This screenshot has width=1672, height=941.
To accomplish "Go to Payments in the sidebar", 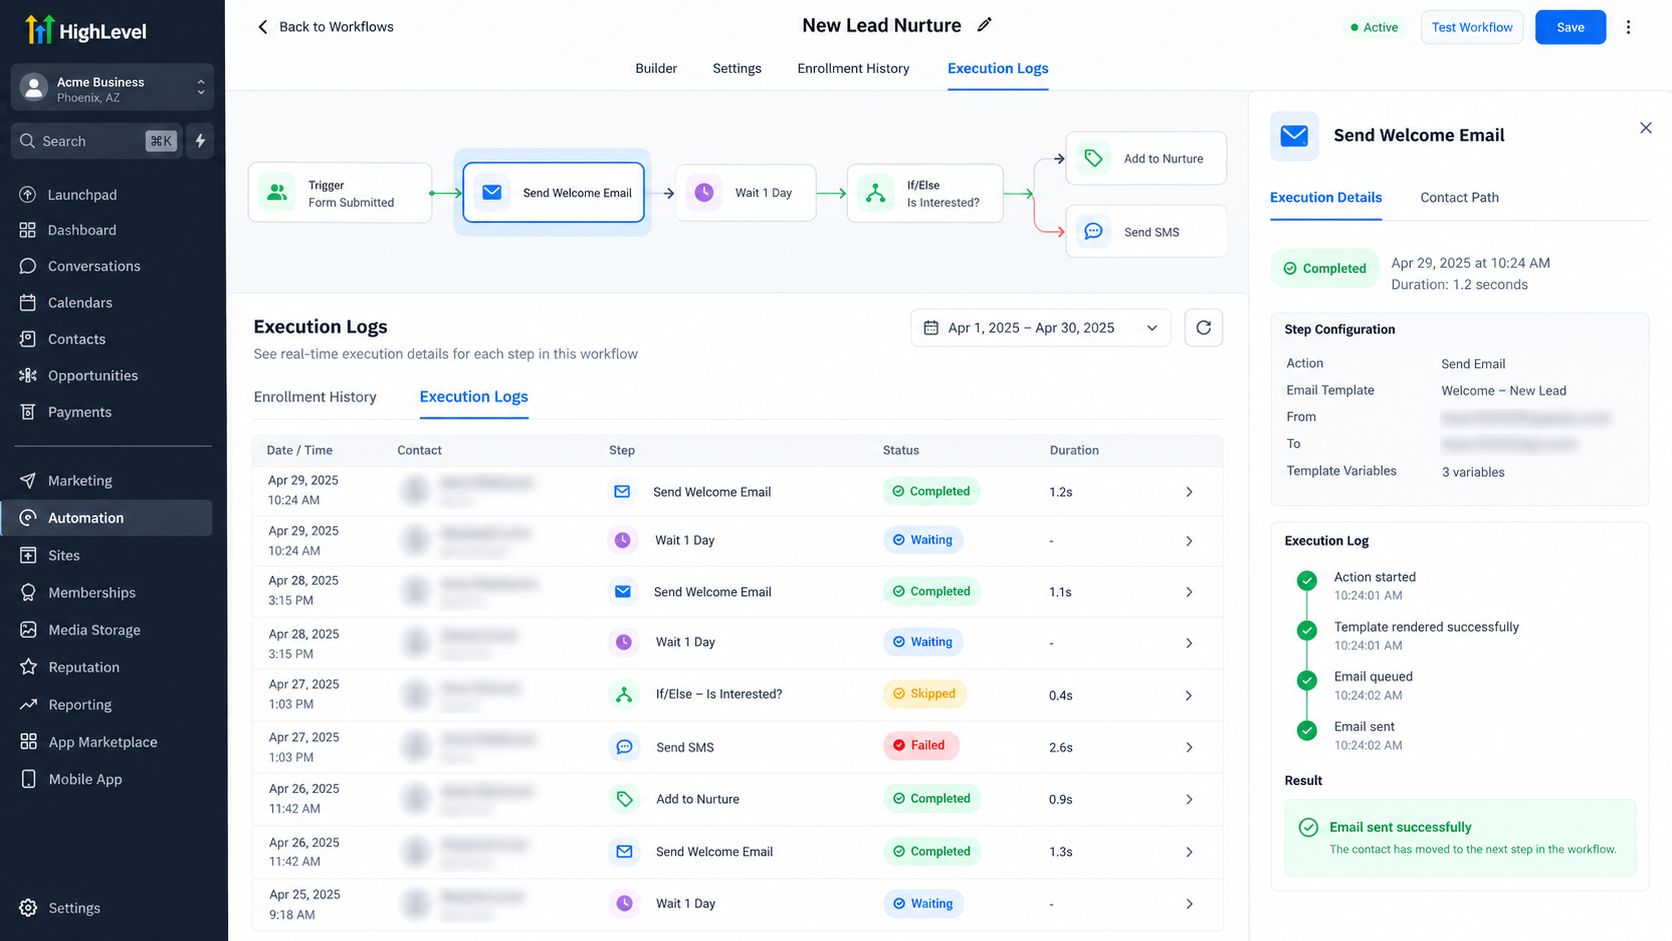I will pyautogui.click(x=80, y=412).
